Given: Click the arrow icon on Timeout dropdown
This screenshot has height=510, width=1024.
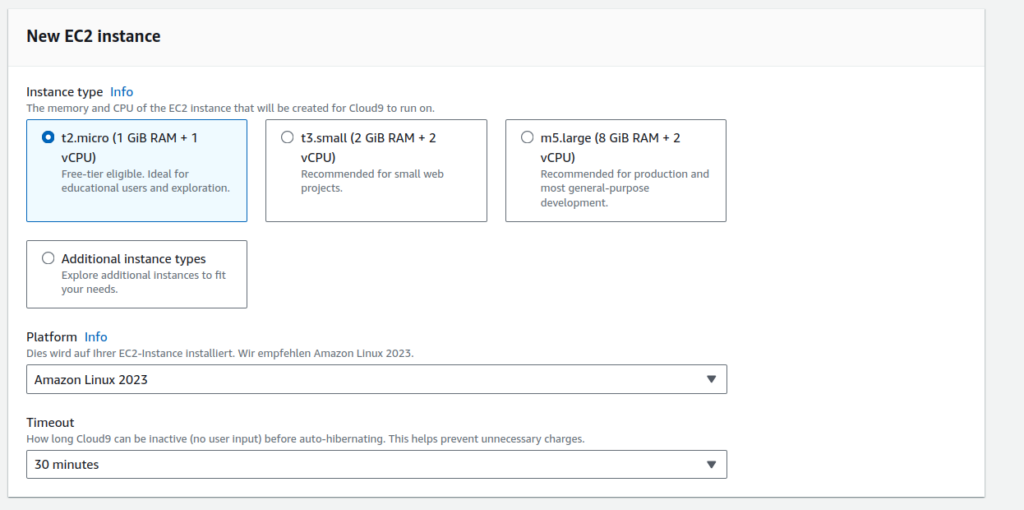Looking at the screenshot, I should tap(711, 465).
